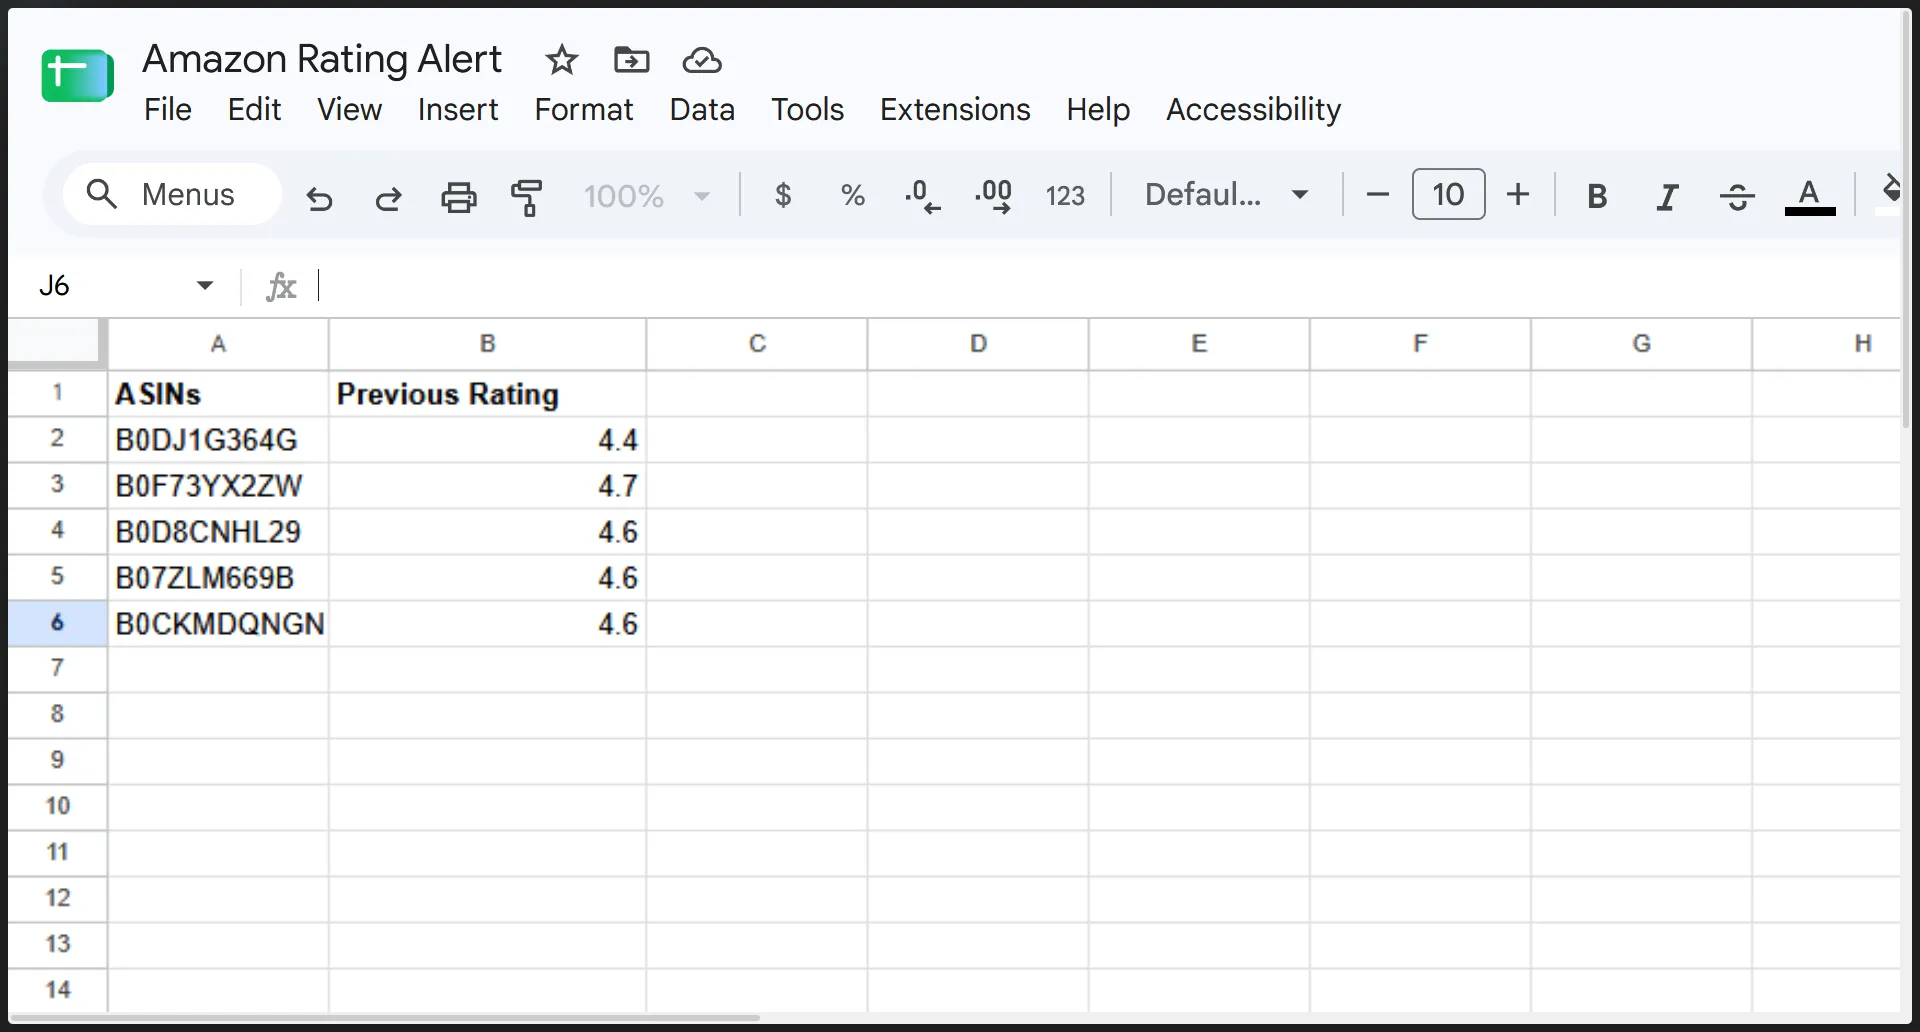Open the Google Sheets home icon
1920x1032 pixels.
point(77,75)
